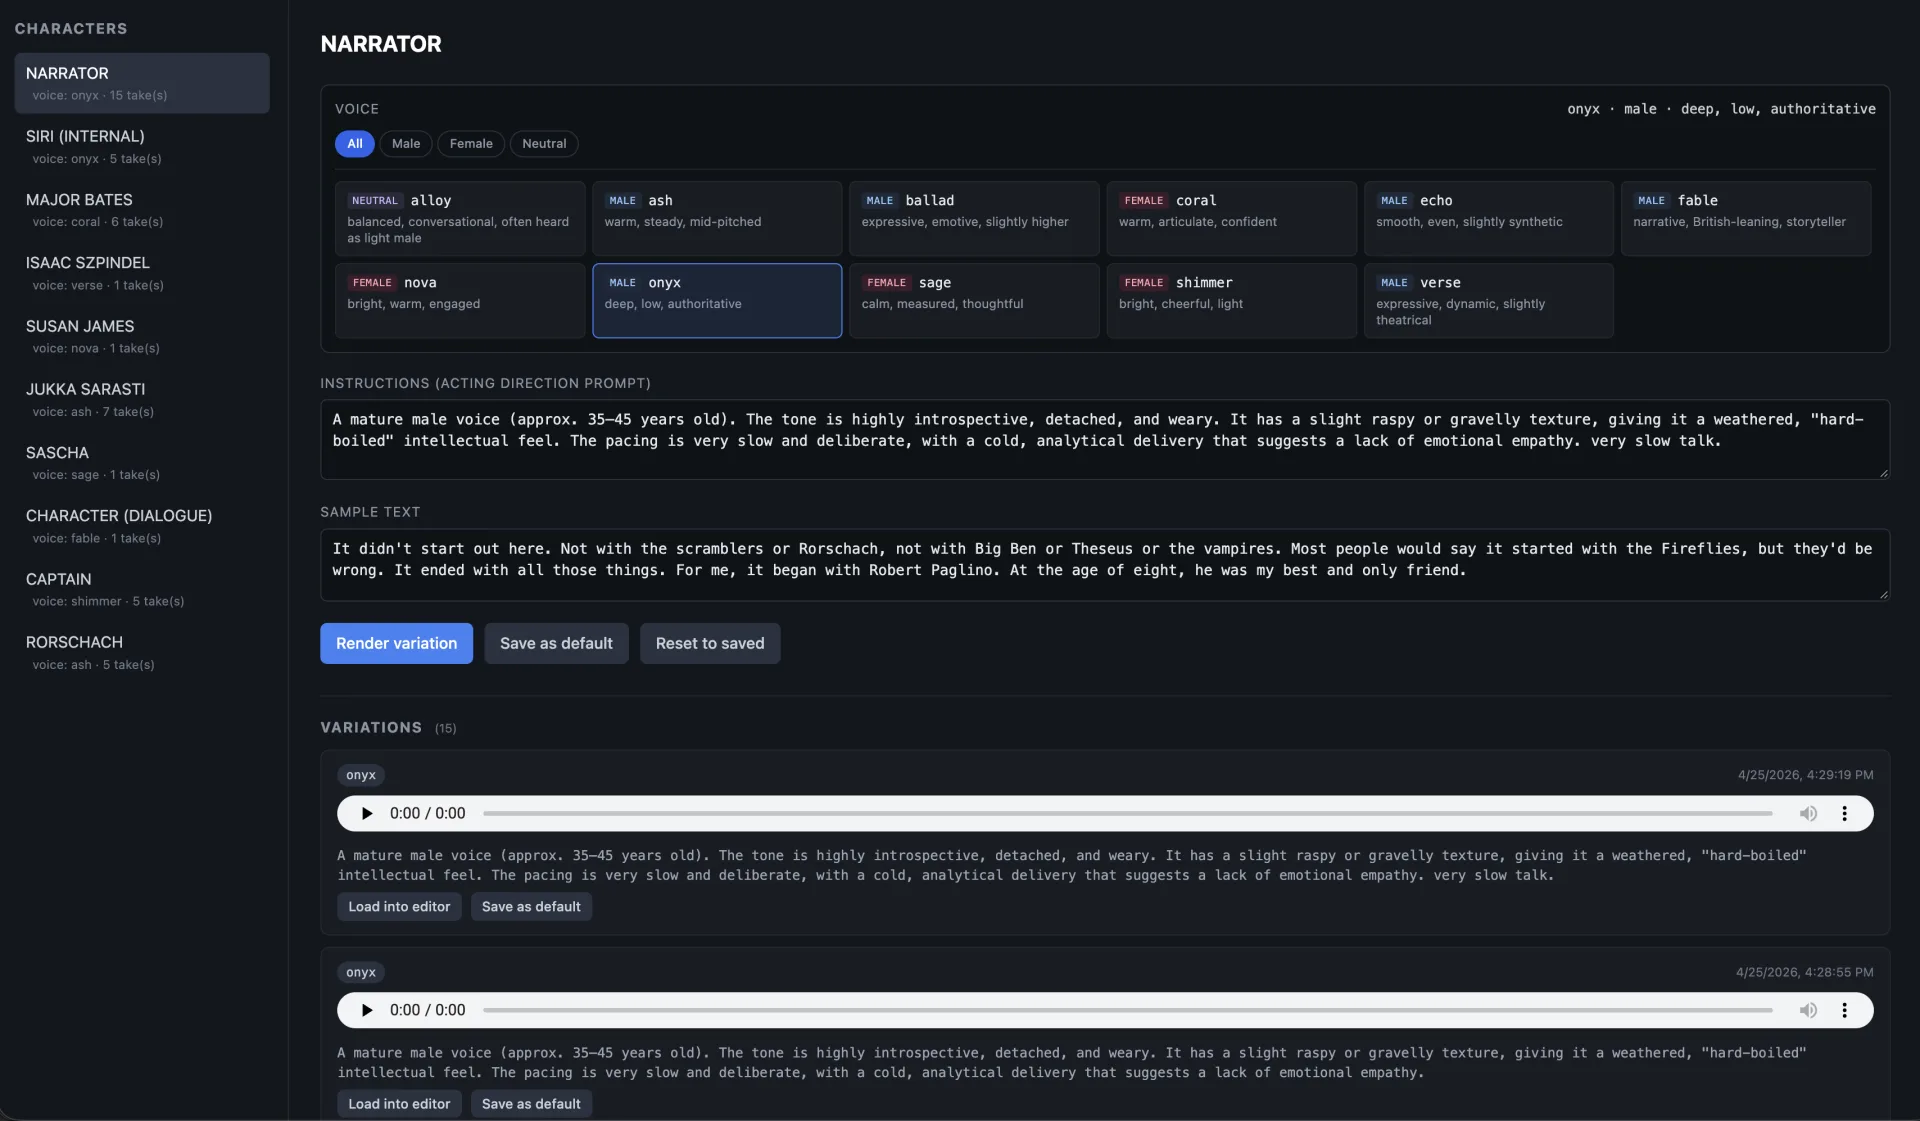Load the 4:29:19 PM variation into editor

pyautogui.click(x=399, y=906)
